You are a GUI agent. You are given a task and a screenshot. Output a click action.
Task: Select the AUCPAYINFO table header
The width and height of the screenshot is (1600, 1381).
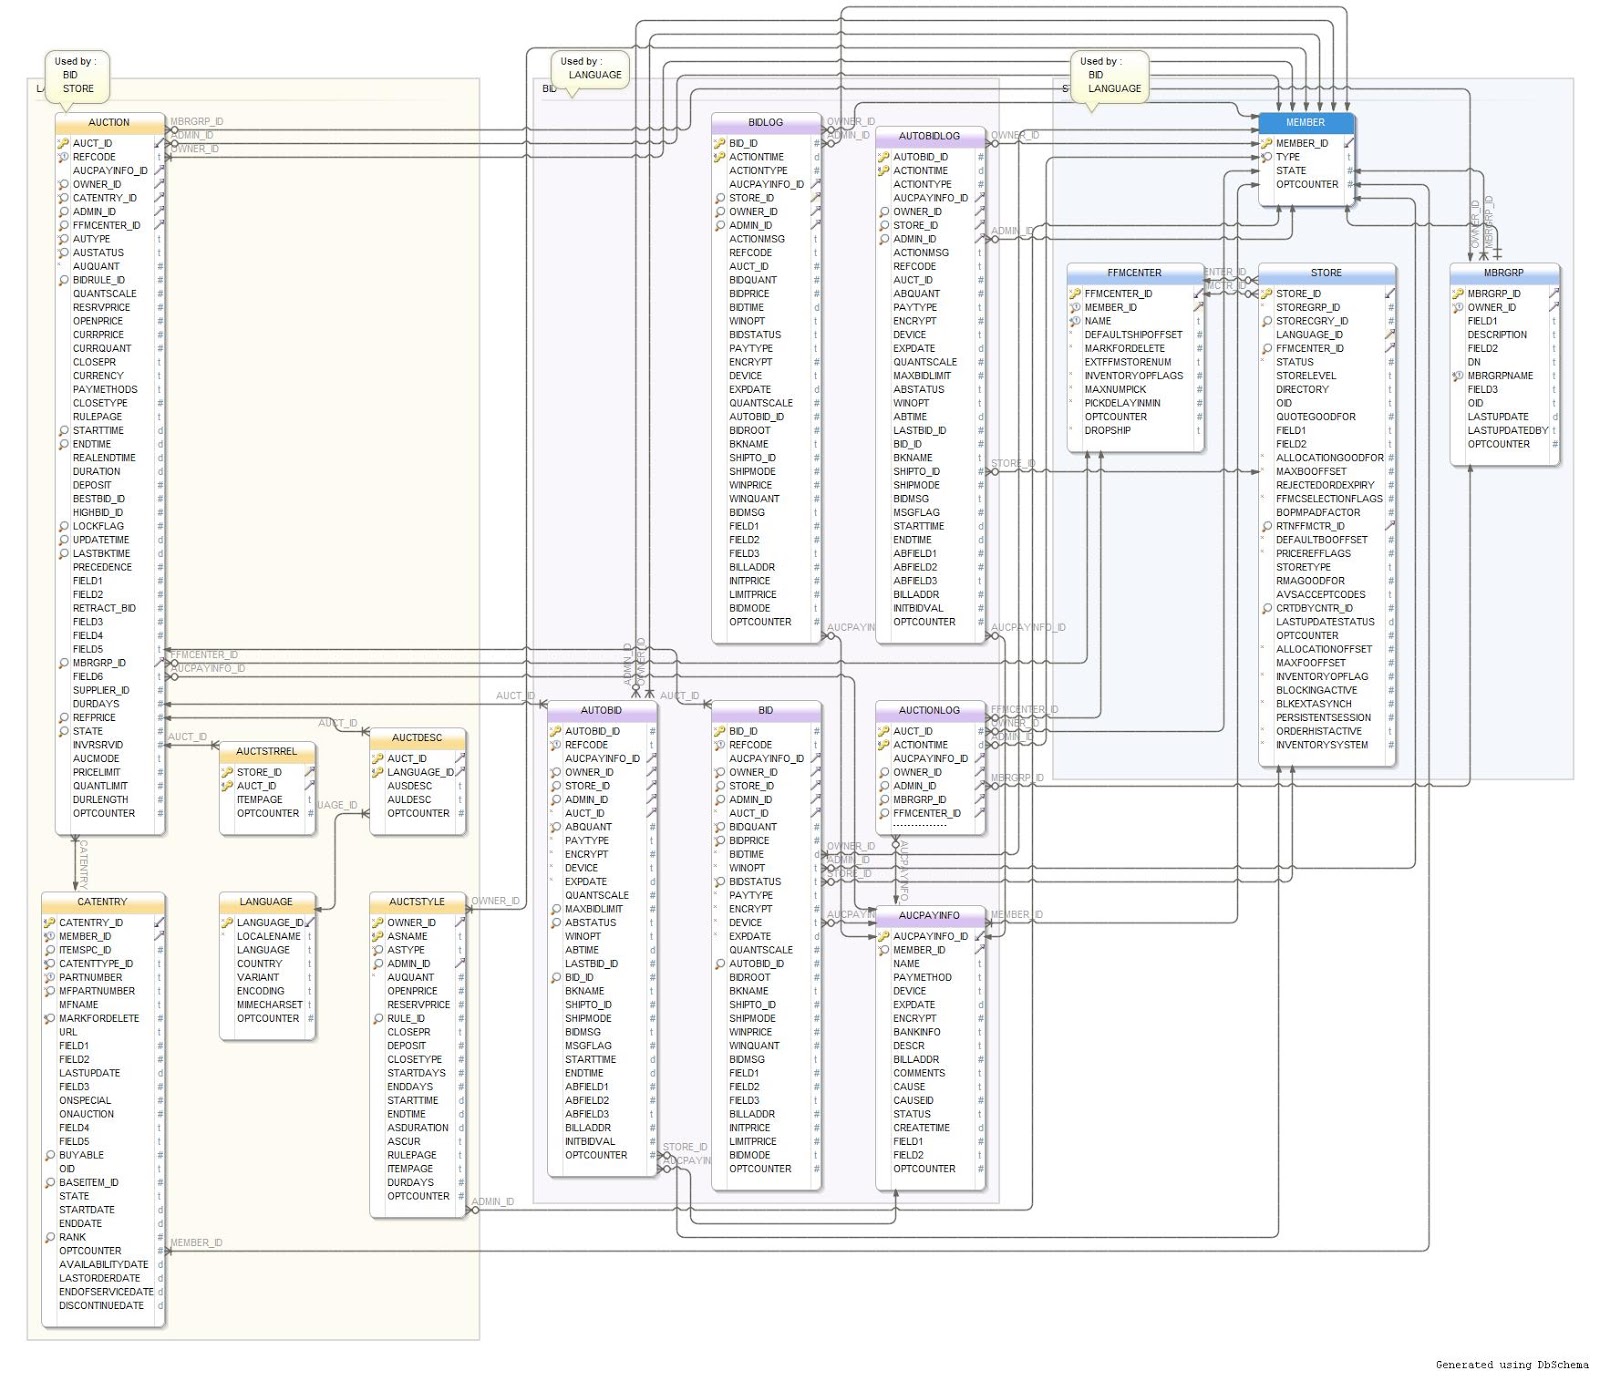[930, 916]
